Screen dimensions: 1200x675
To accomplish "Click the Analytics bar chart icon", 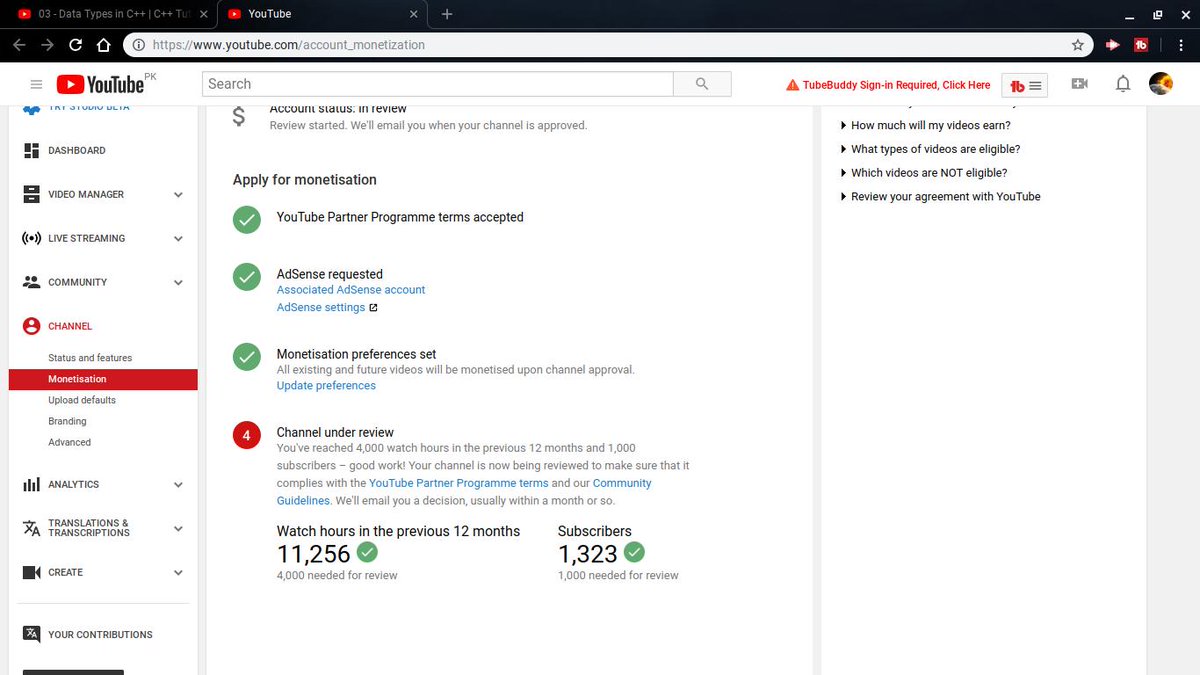I will tap(31, 484).
